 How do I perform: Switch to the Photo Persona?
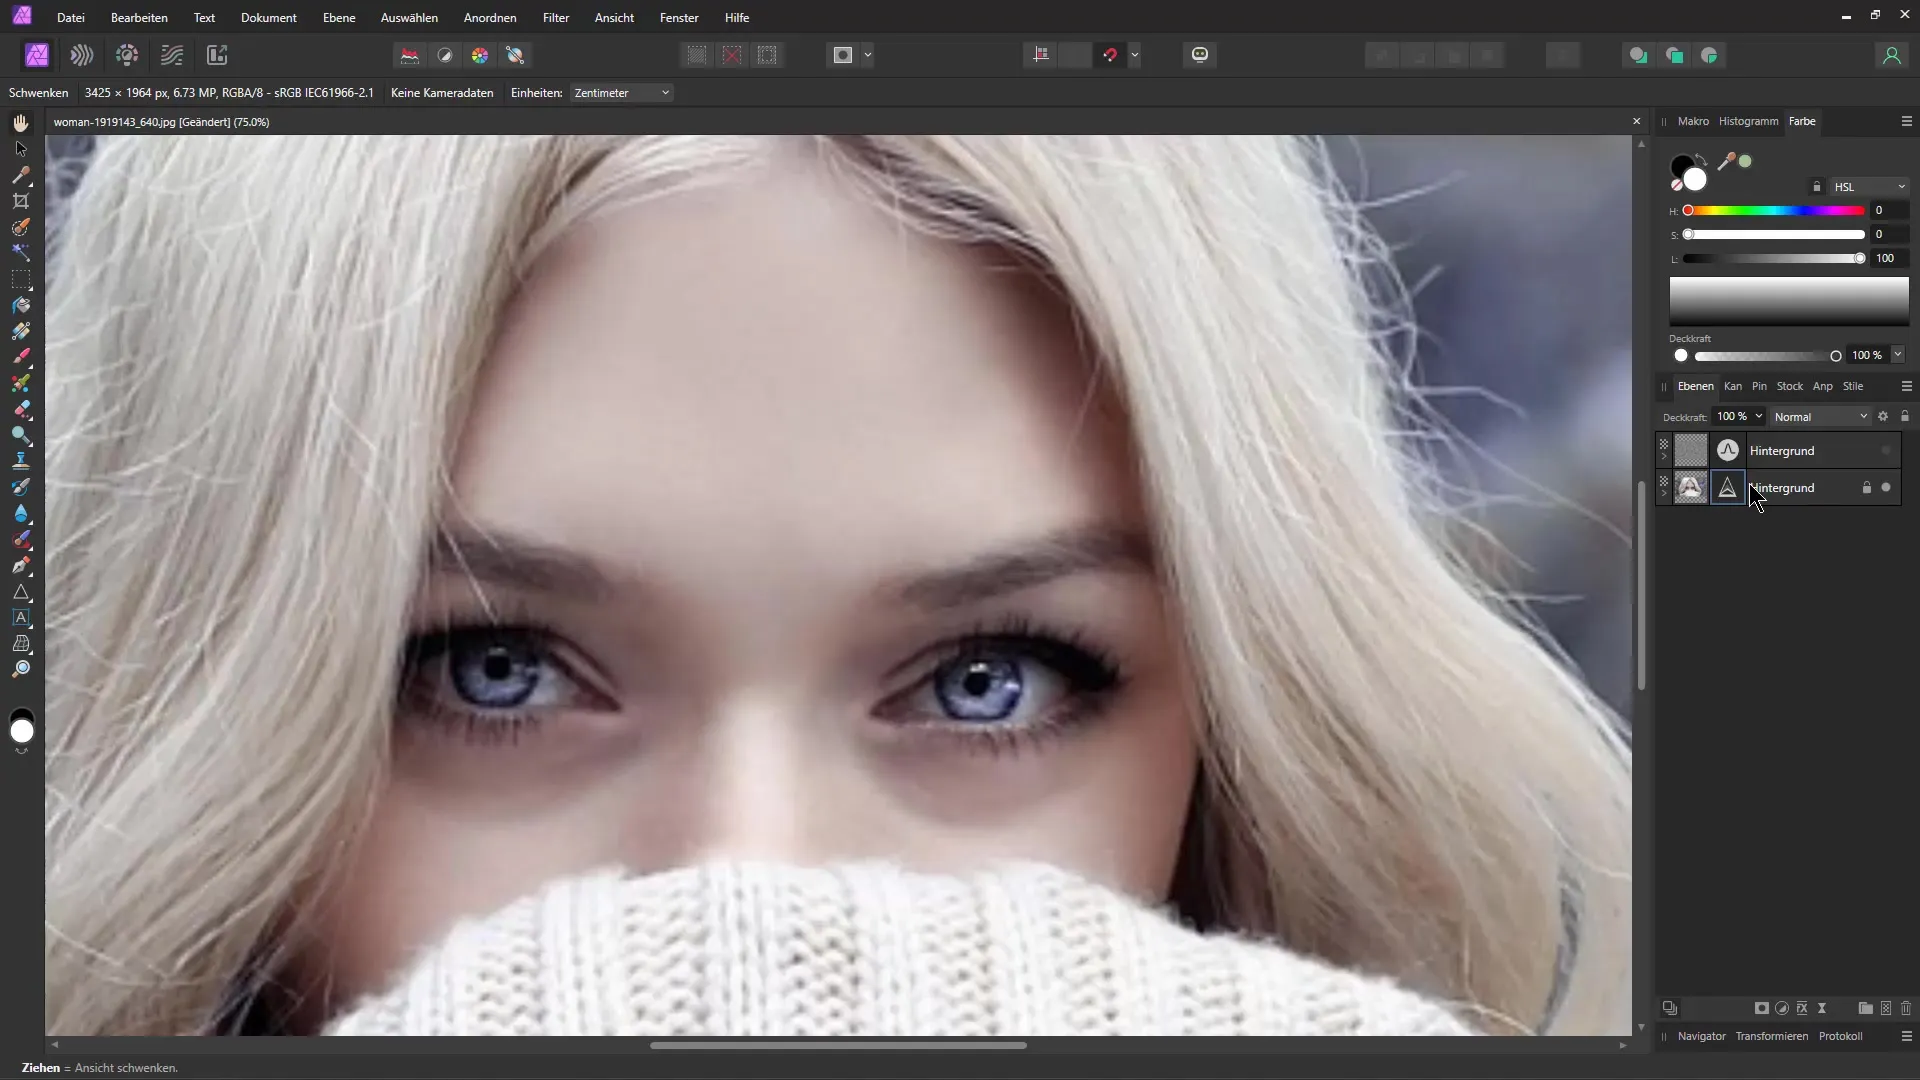click(37, 55)
